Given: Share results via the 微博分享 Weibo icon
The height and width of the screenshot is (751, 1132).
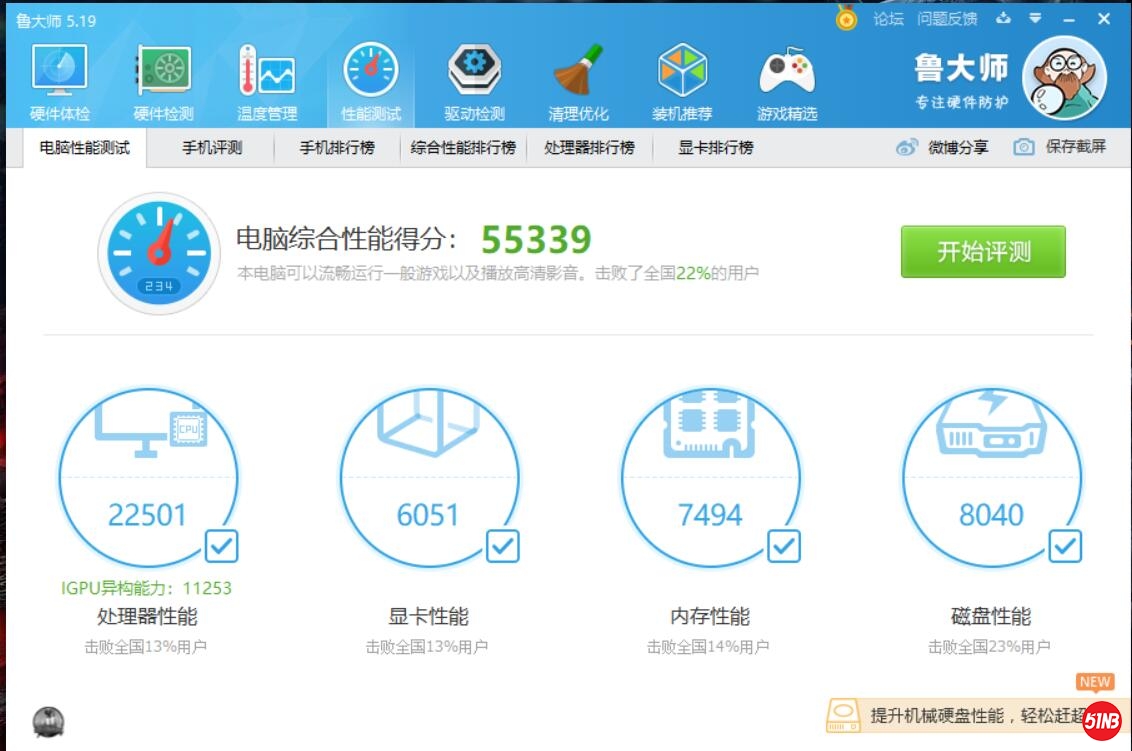Looking at the screenshot, I should pyautogui.click(x=908, y=146).
